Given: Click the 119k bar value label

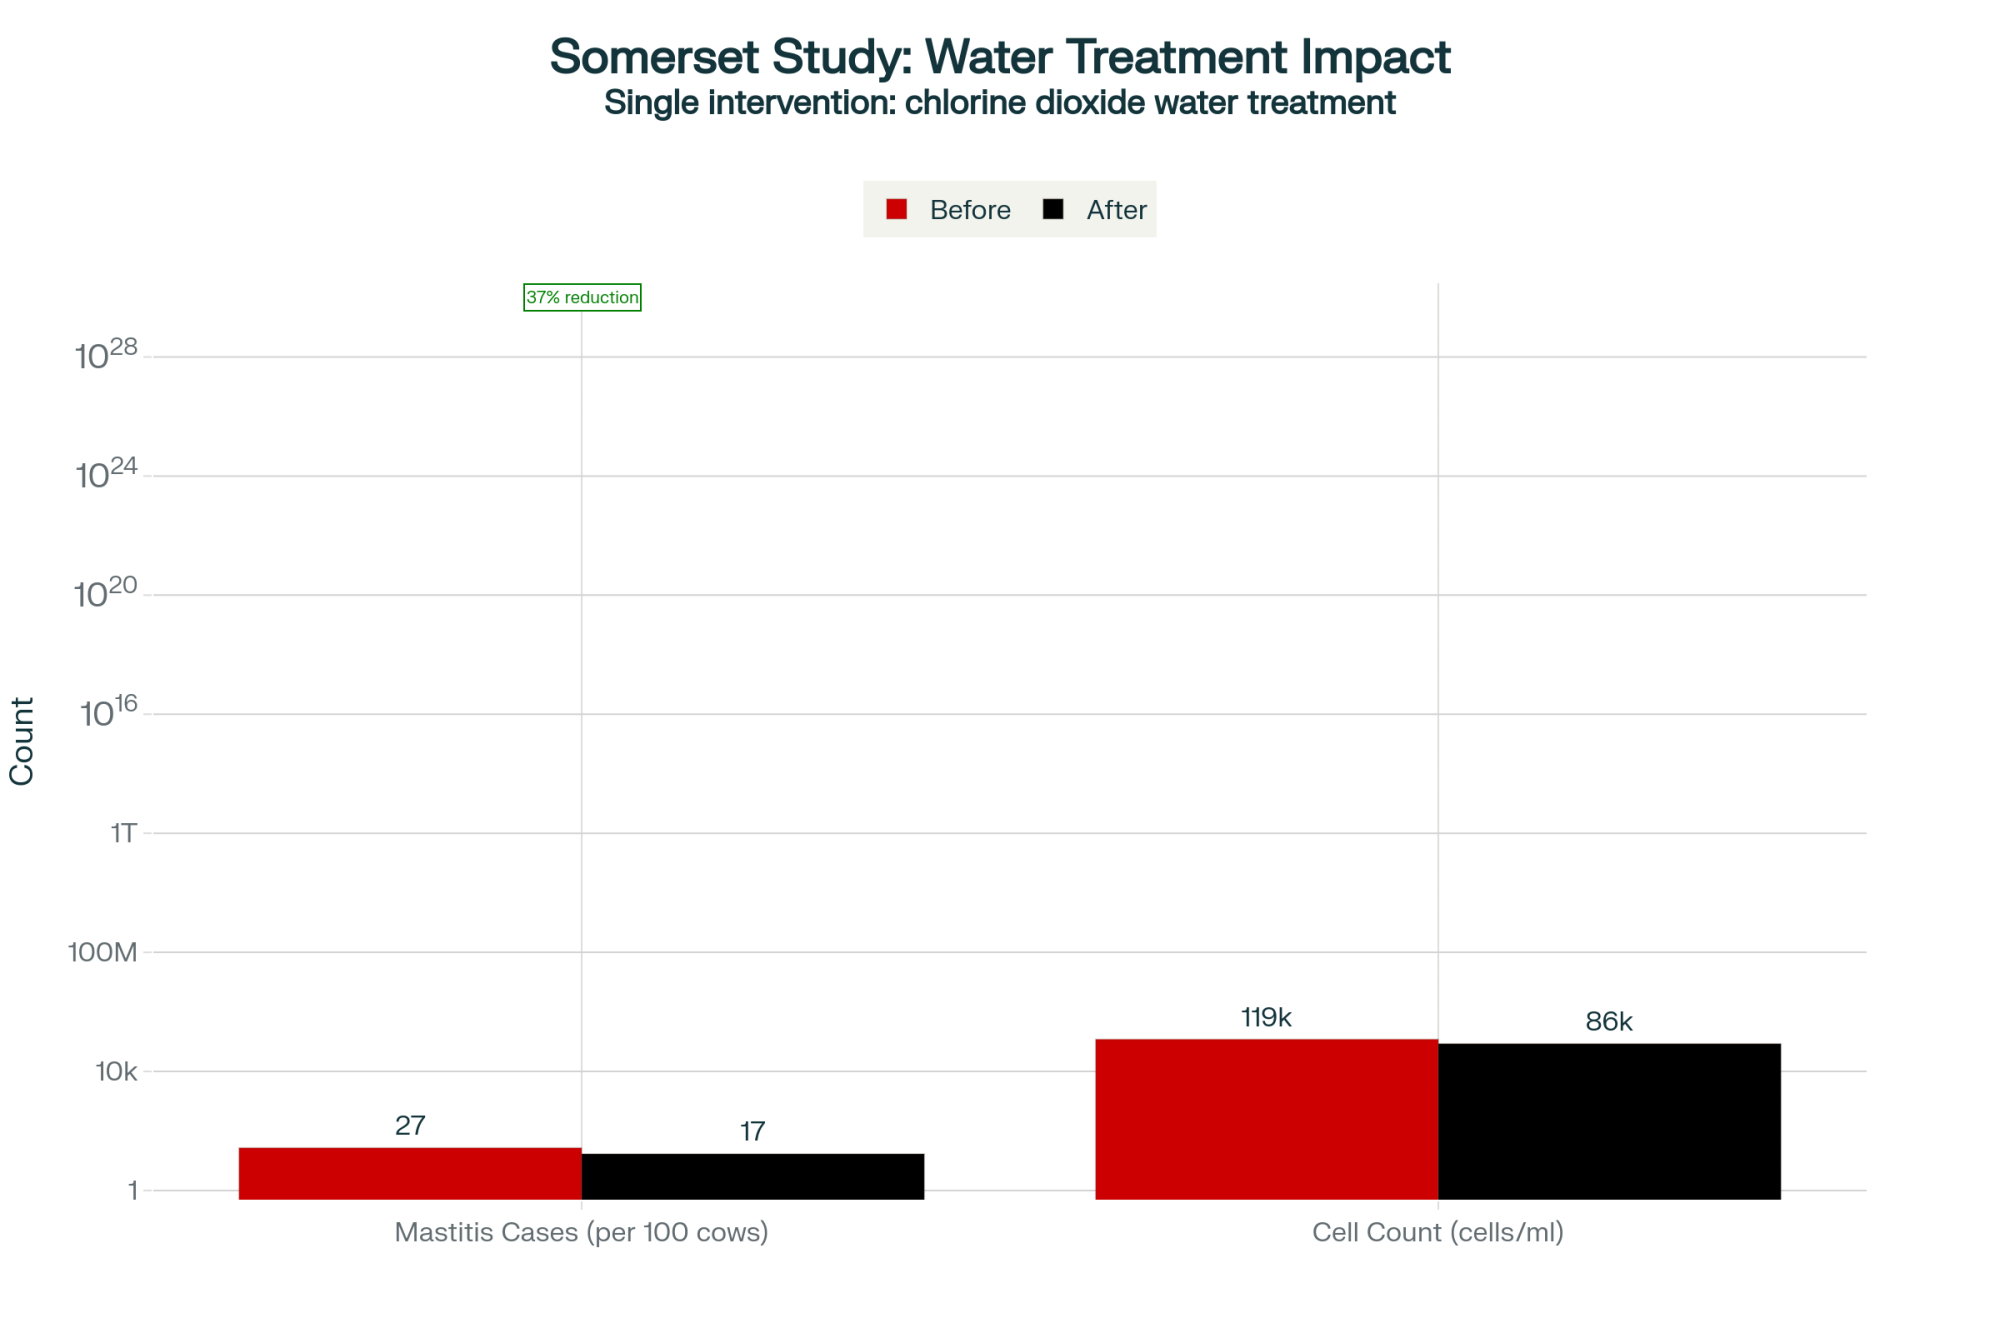Looking at the screenshot, I should 1266,1018.
